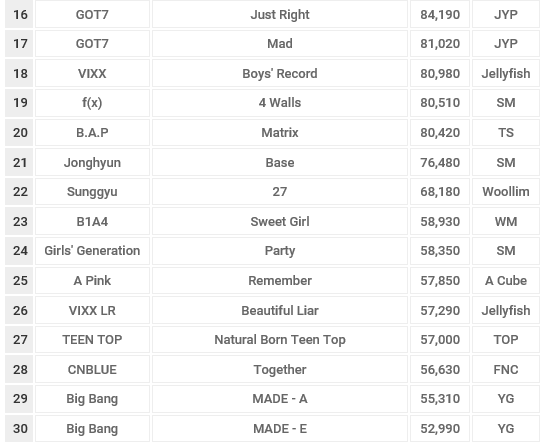
Task: Select the Woollim label cell
Action: click(x=506, y=191)
